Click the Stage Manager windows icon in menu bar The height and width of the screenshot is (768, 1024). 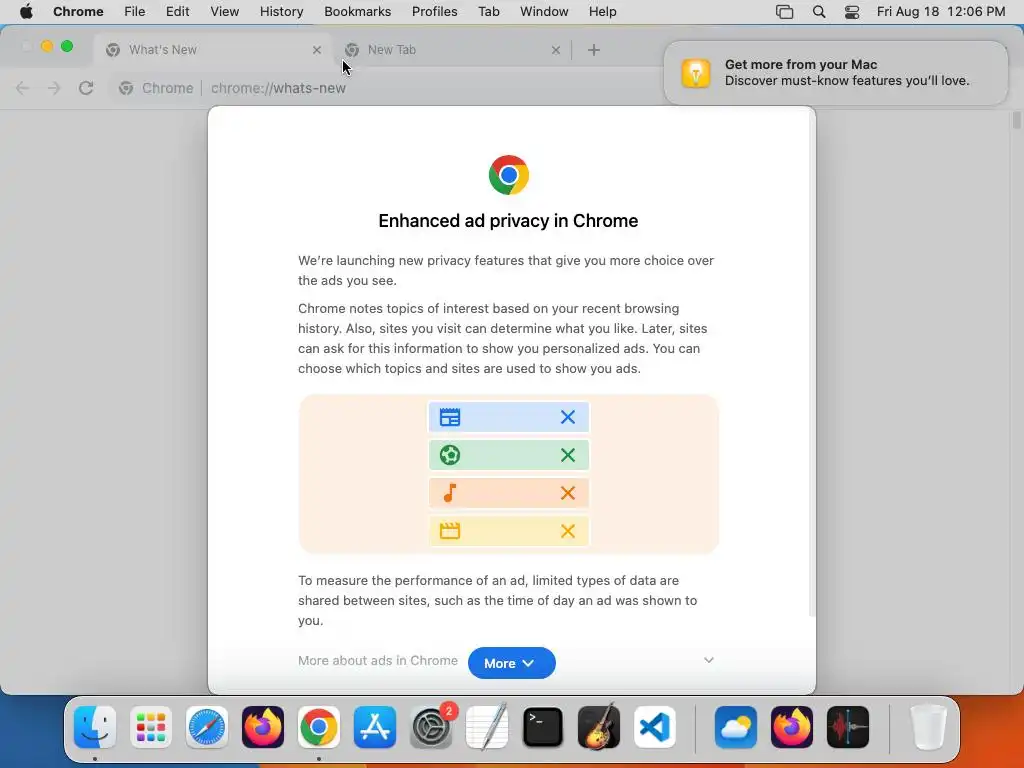(784, 12)
